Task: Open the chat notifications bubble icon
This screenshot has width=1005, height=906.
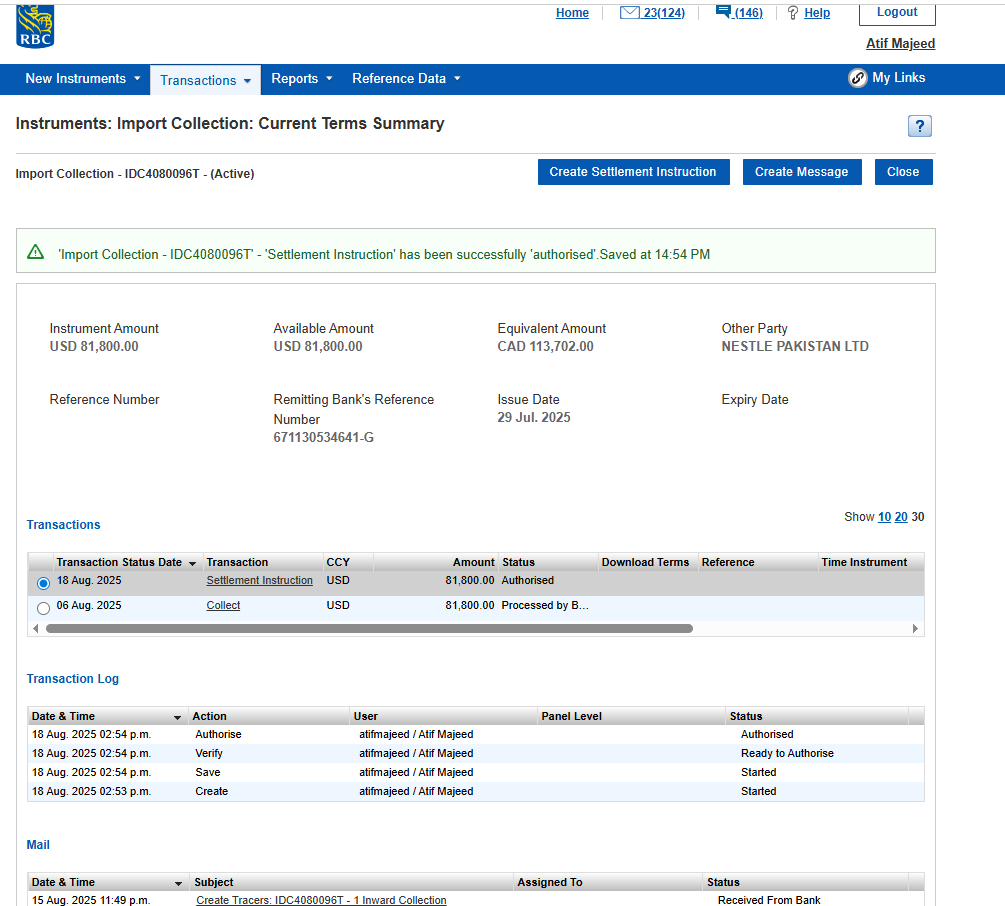Action: point(723,12)
